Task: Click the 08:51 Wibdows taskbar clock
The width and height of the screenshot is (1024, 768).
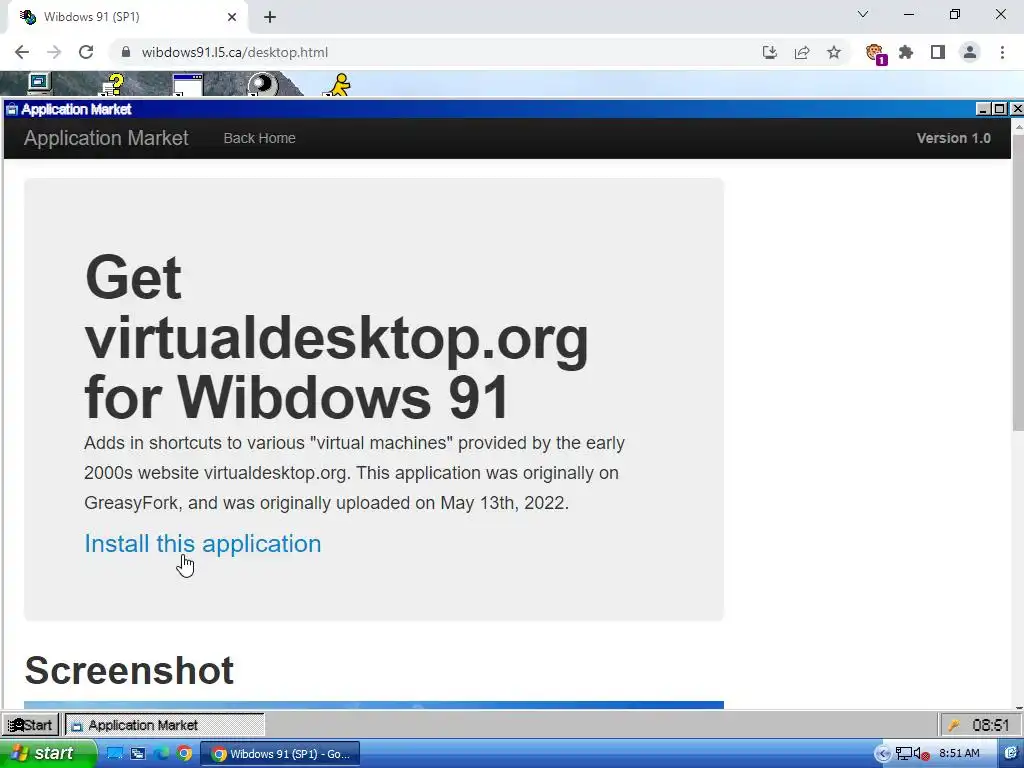Action: pyautogui.click(x=991, y=725)
